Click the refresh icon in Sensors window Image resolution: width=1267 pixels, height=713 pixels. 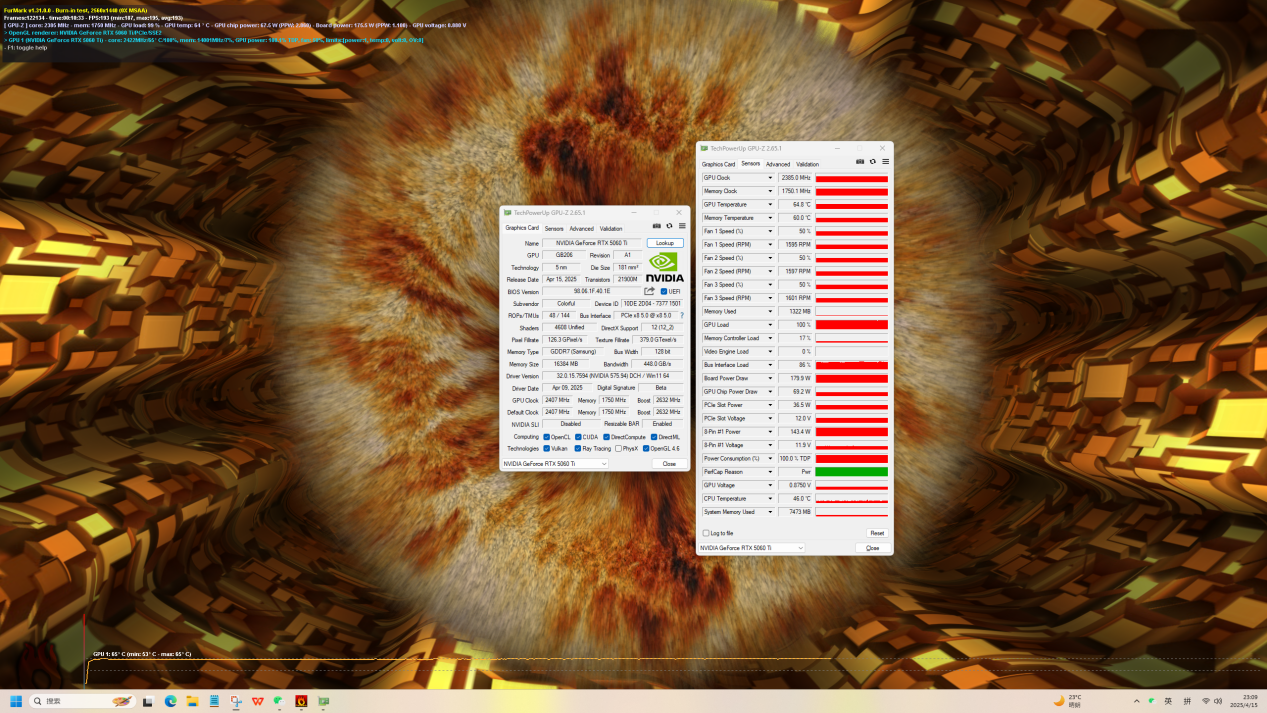pyautogui.click(x=872, y=162)
